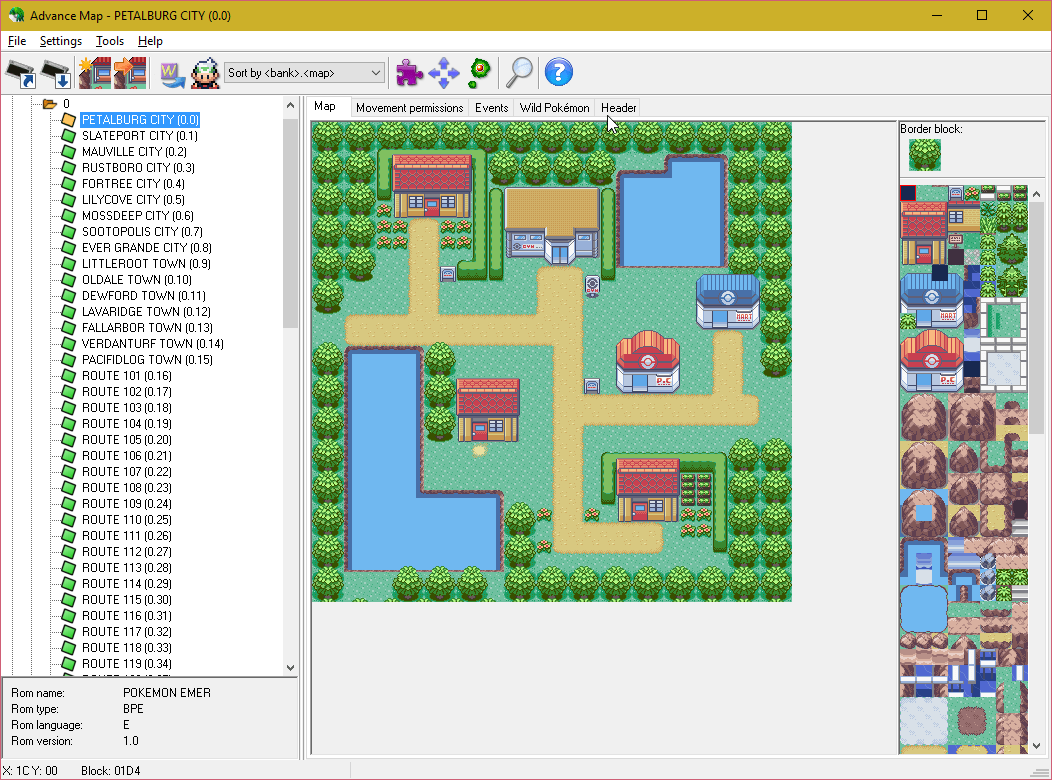Collapse the bank 0 folder in the map tree
1052x780 pixels.
click(49, 103)
